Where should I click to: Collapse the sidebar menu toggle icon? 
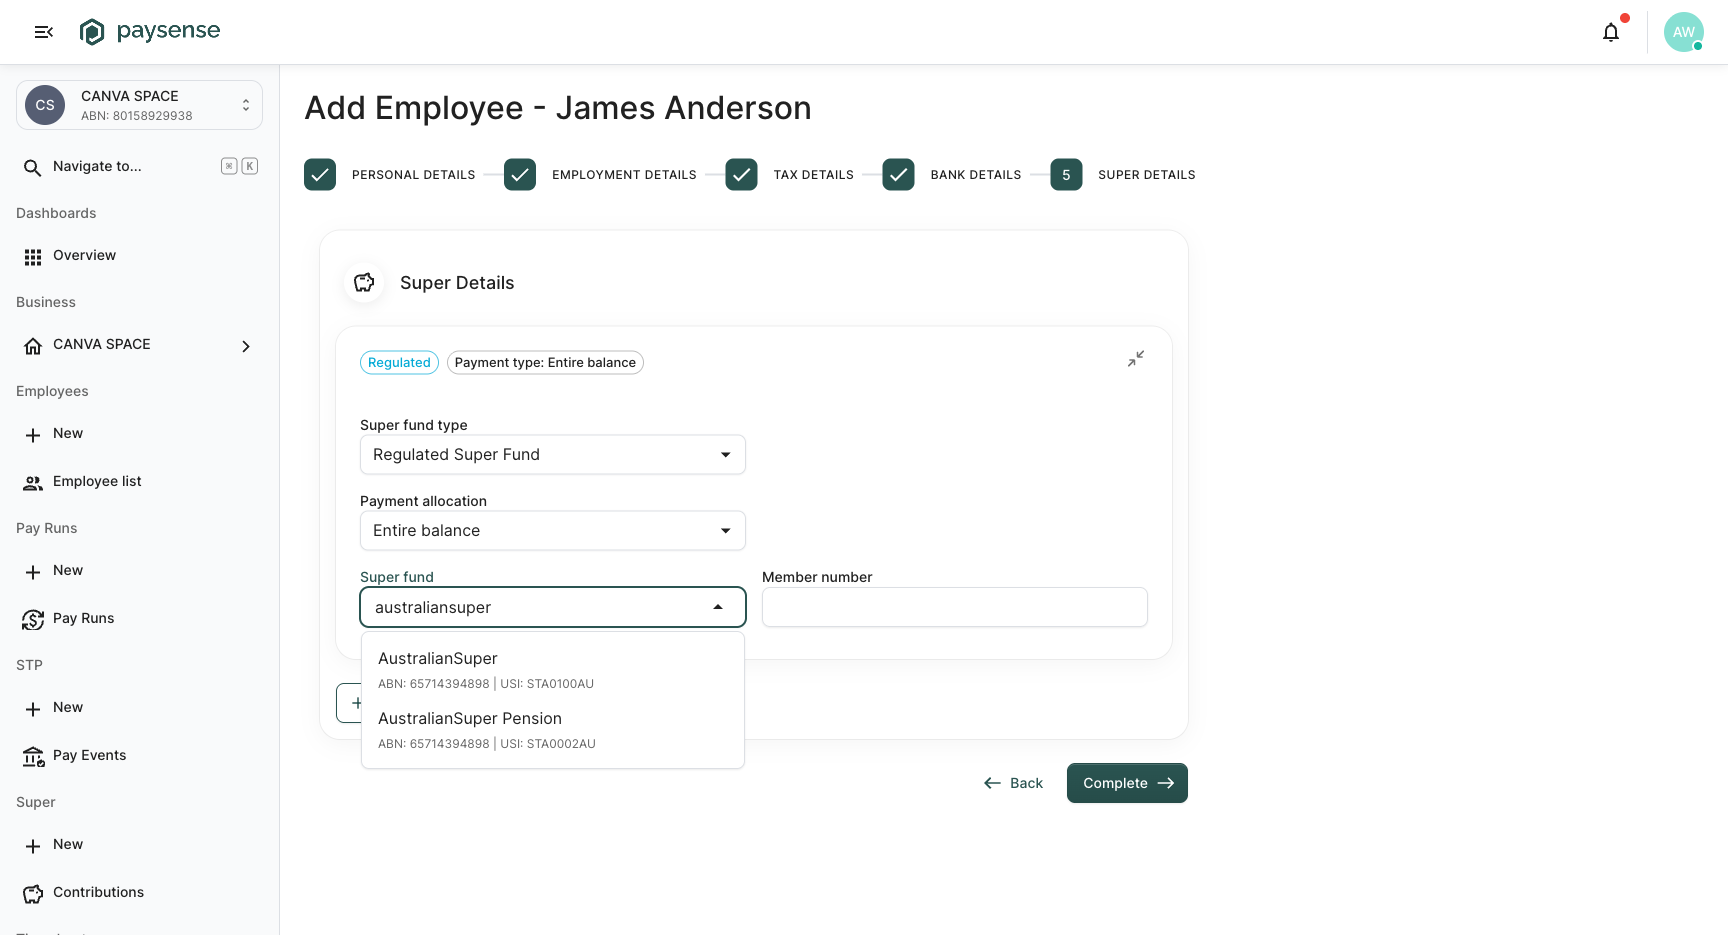[44, 32]
